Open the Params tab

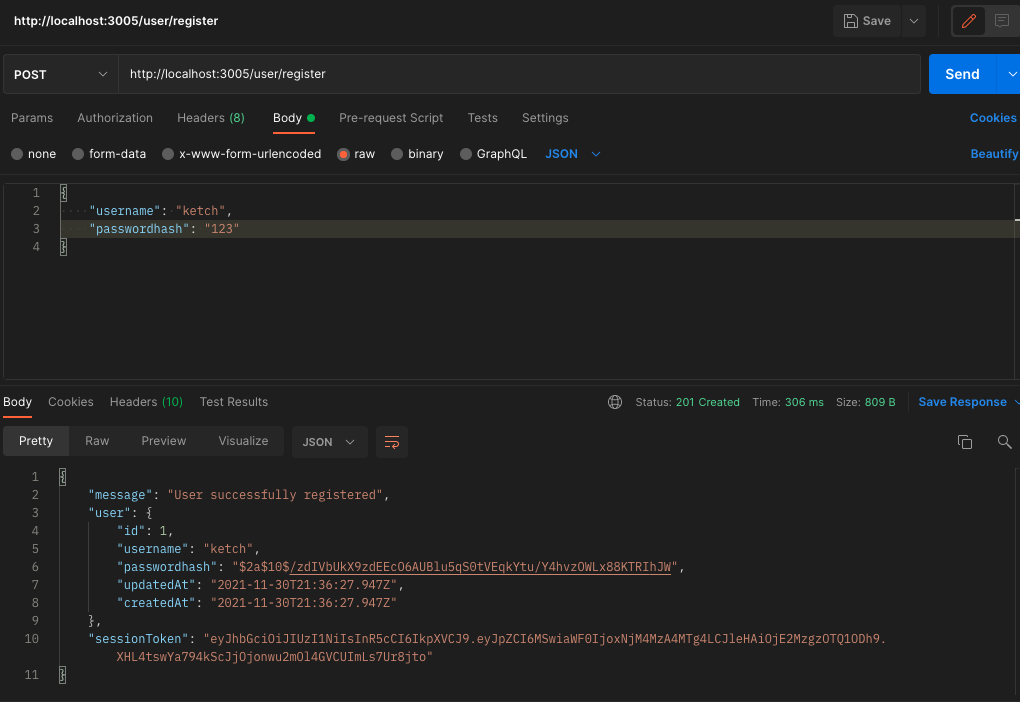click(32, 118)
